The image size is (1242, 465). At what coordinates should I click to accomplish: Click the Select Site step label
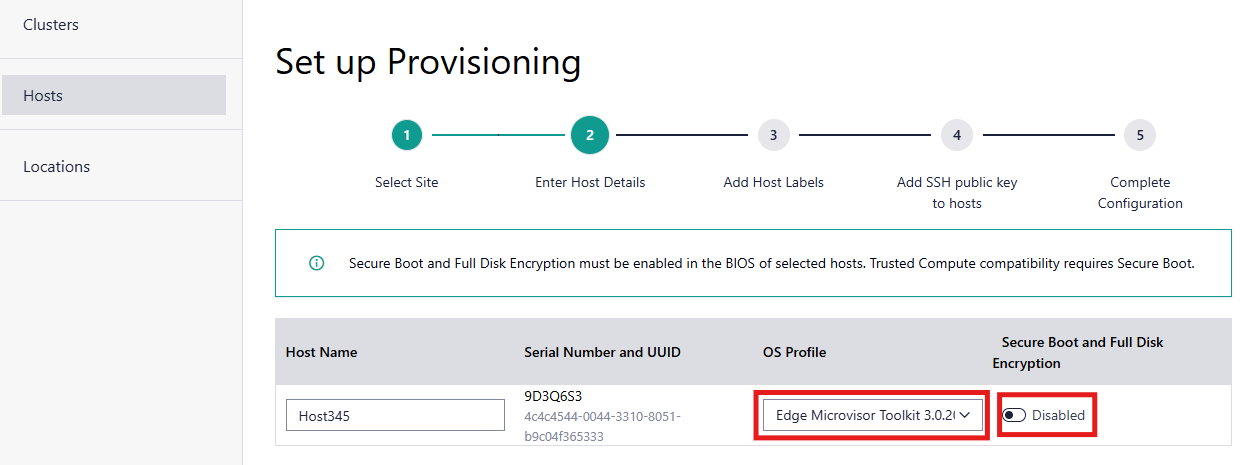[407, 182]
